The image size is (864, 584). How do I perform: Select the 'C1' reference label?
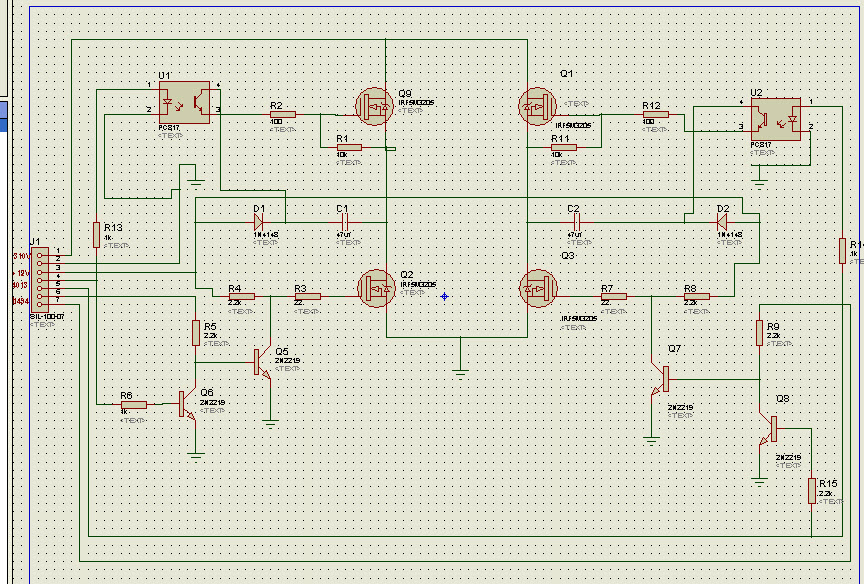click(342, 209)
